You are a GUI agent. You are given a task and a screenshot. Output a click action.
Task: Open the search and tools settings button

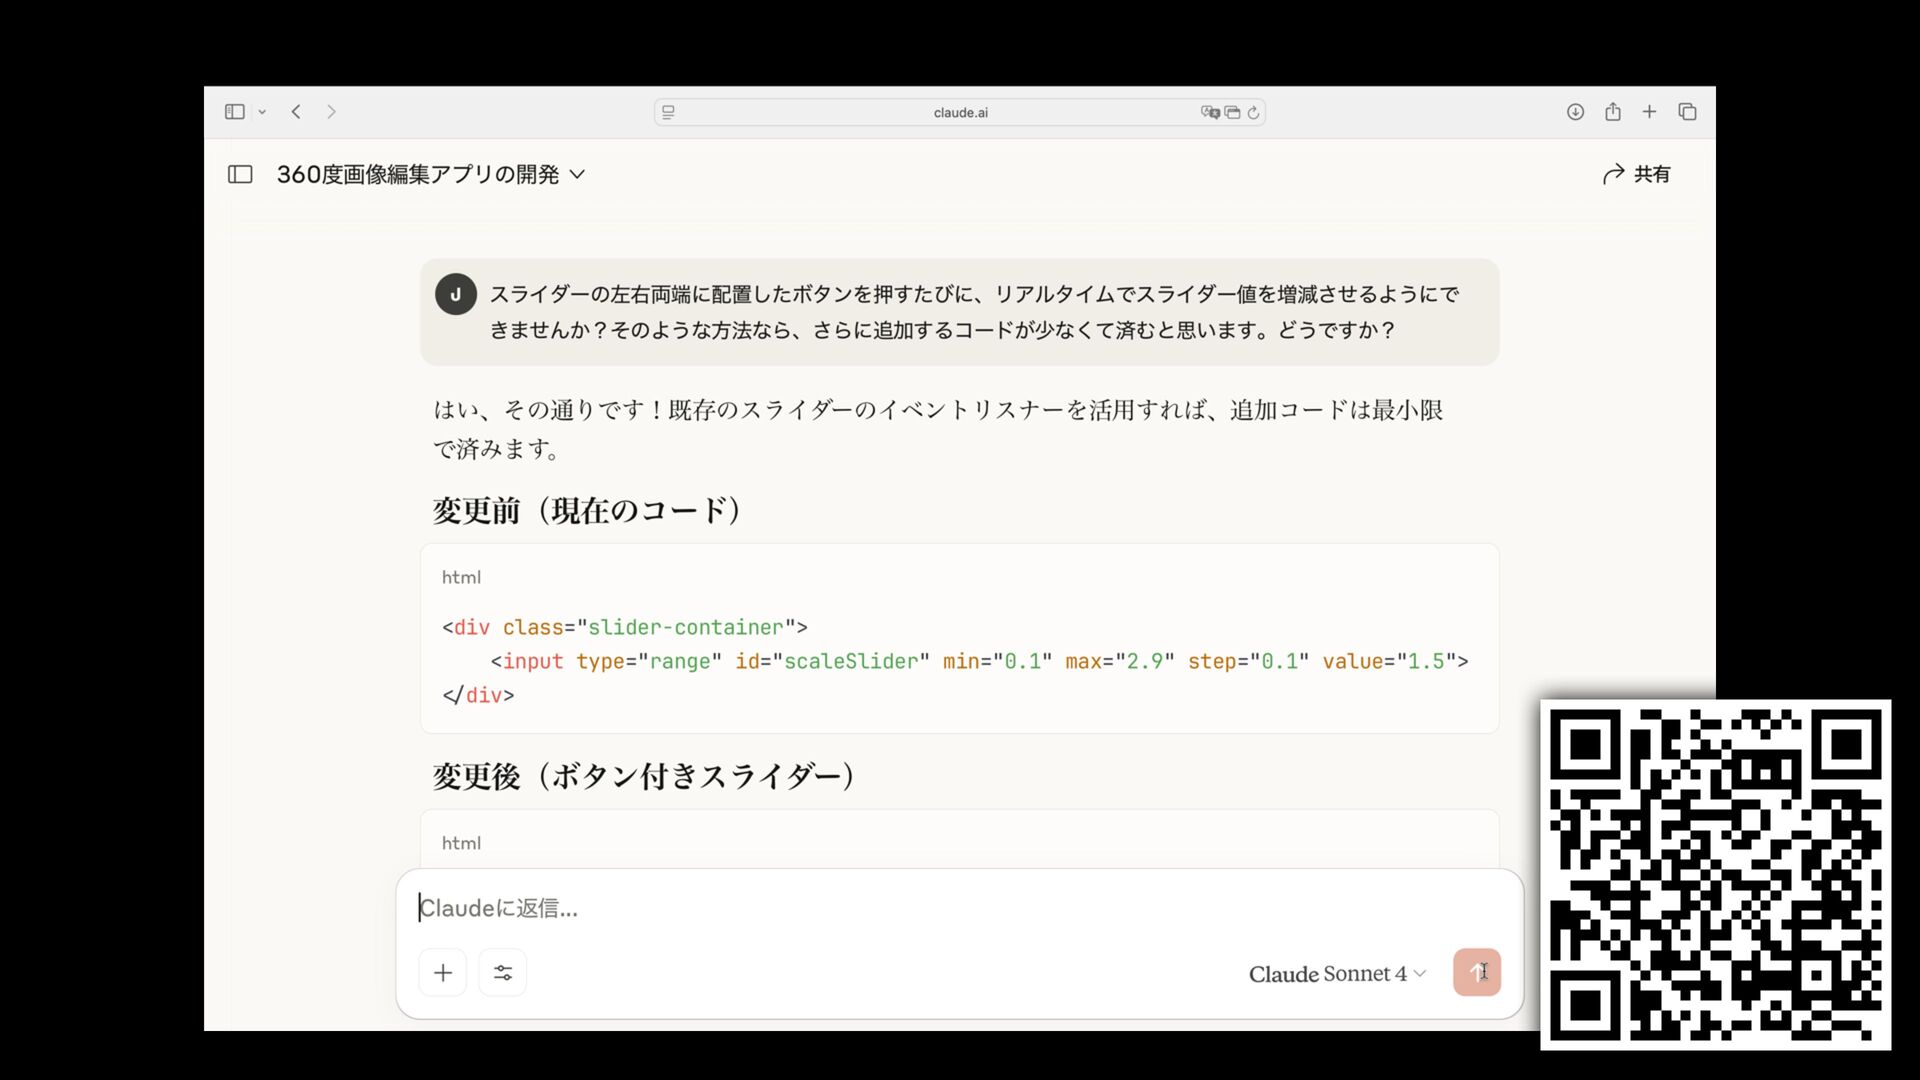503,973
